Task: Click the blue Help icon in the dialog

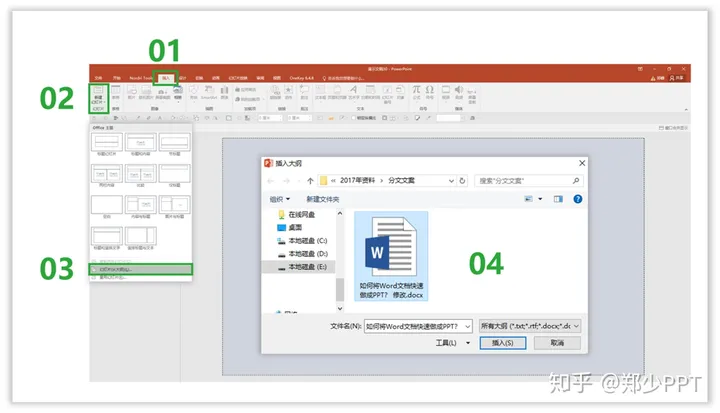Action: click(x=578, y=199)
